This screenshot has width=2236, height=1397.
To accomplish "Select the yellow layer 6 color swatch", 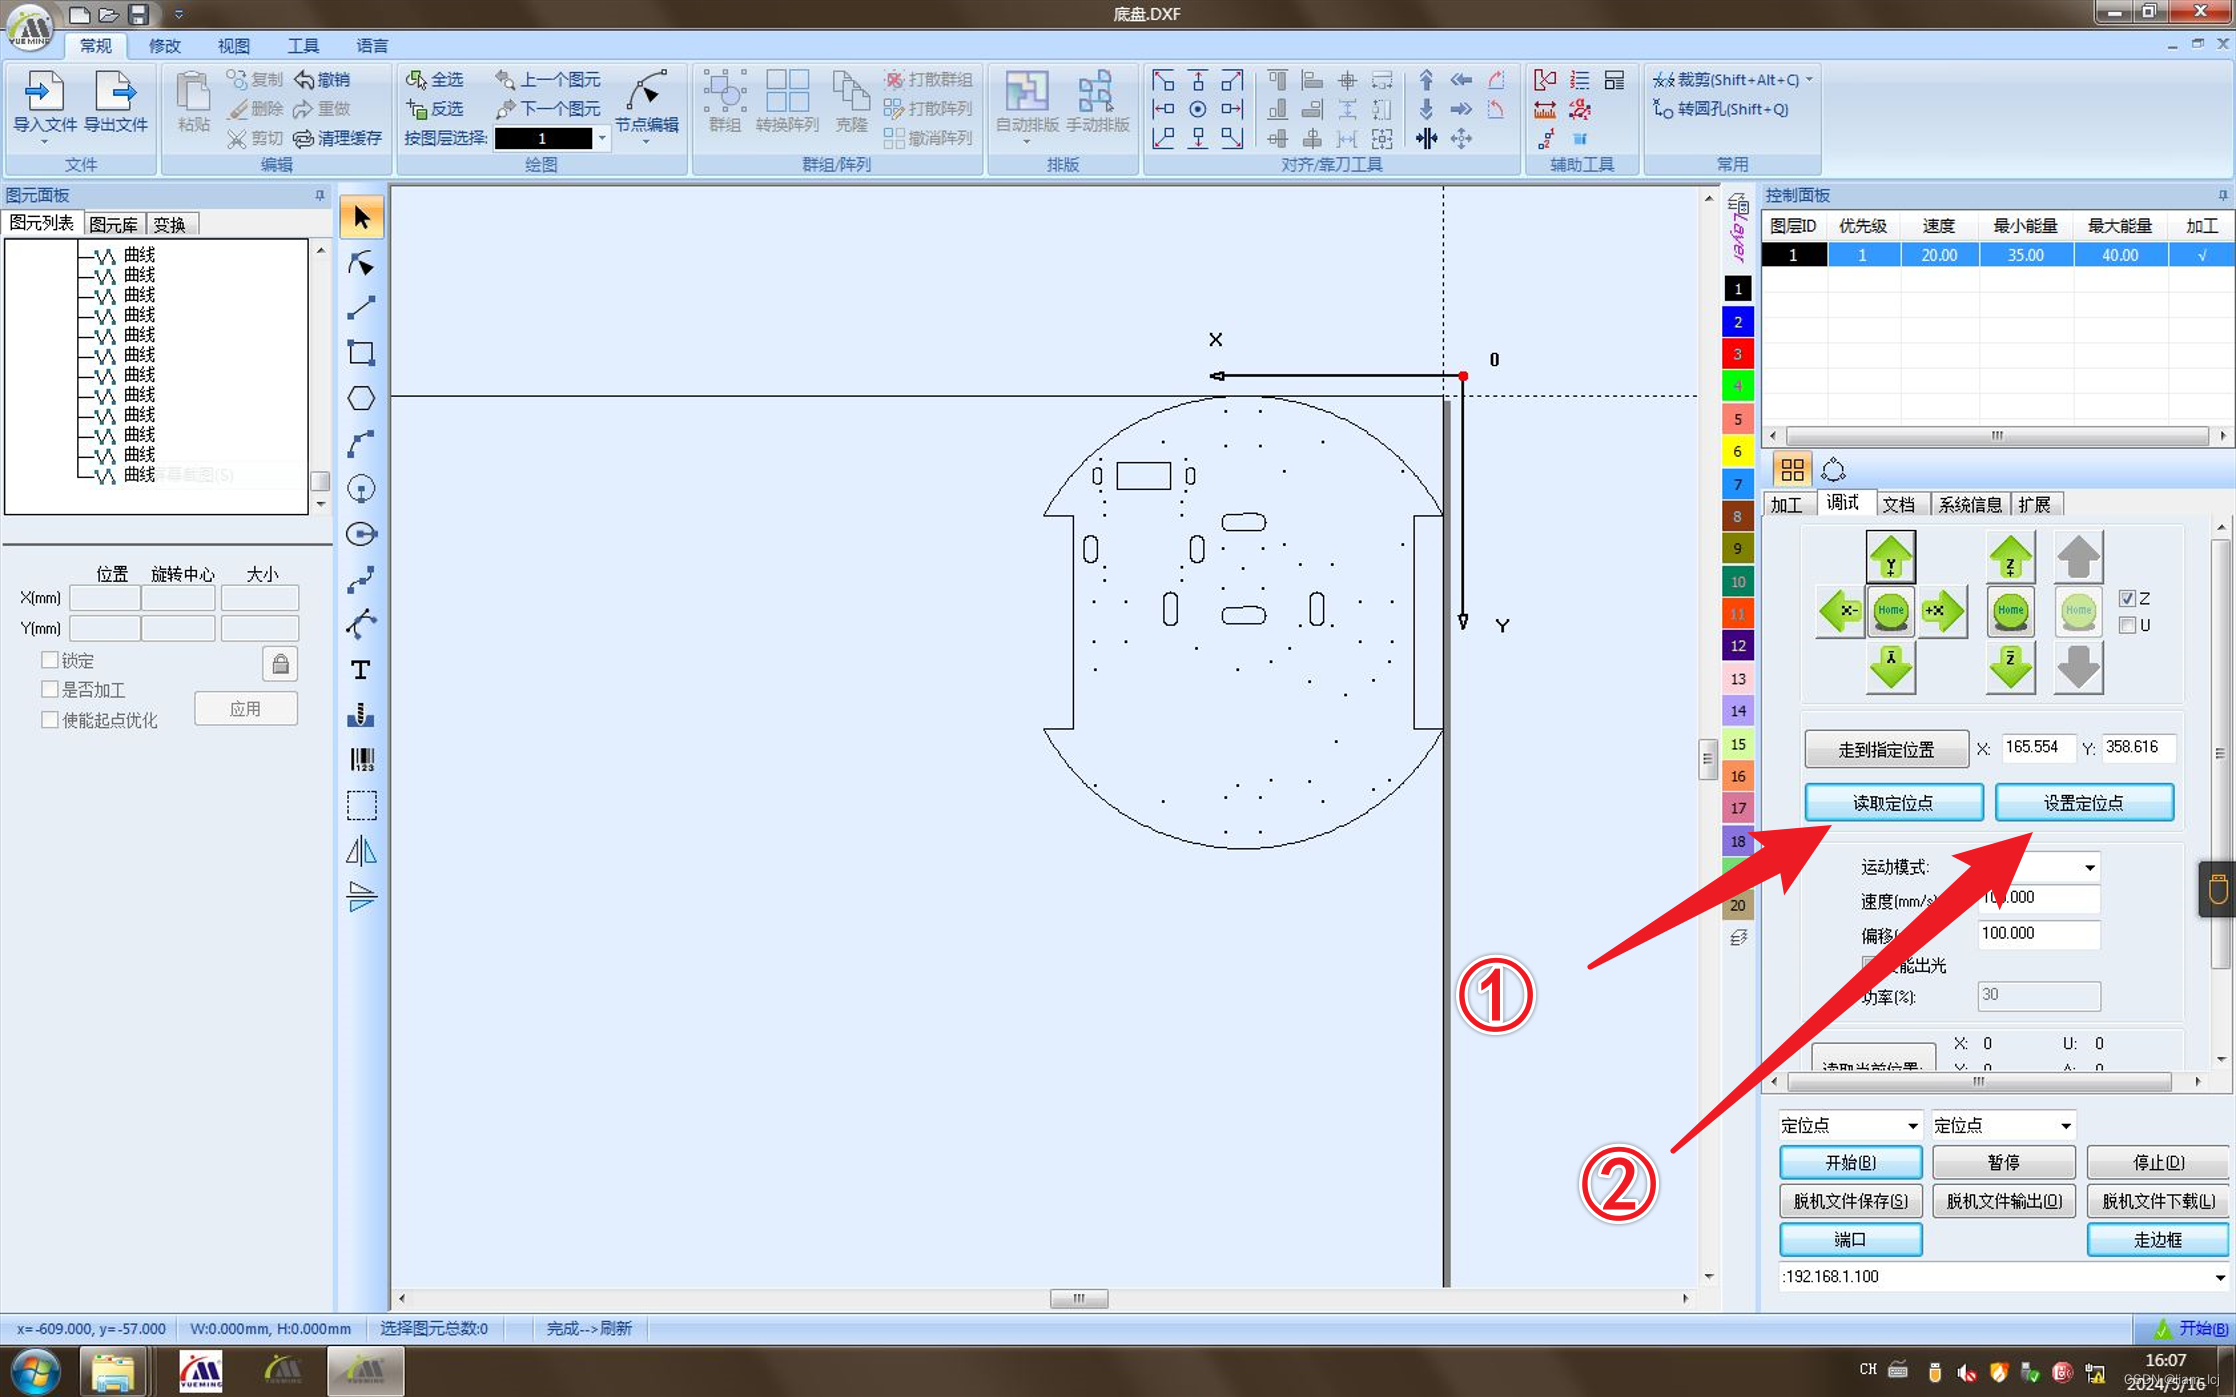I will [1738, 451].
